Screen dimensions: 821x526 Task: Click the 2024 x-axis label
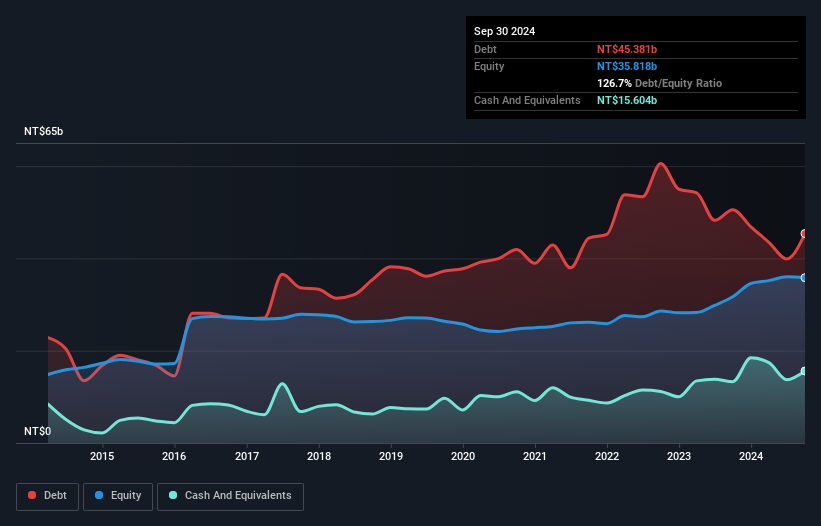[751, 456]
